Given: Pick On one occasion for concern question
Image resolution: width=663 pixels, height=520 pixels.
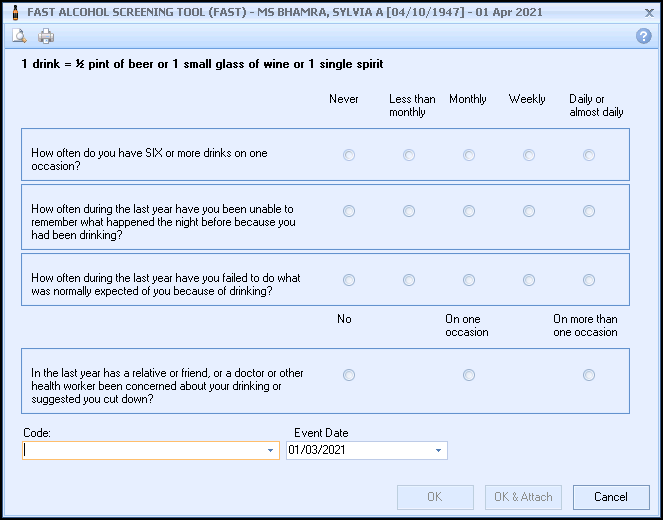Looking at the screenshot, I should pyautogui.click(x=469, y=375).
